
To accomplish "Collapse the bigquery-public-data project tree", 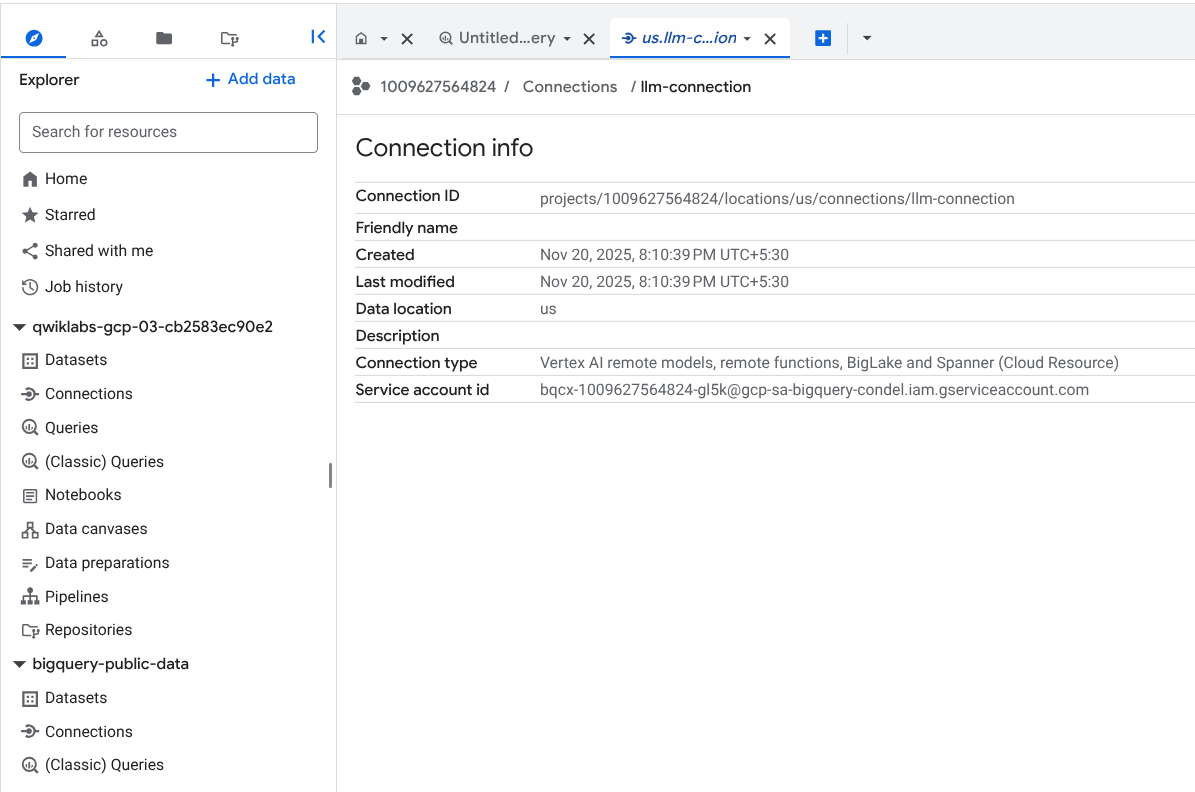I will [19, 663].
